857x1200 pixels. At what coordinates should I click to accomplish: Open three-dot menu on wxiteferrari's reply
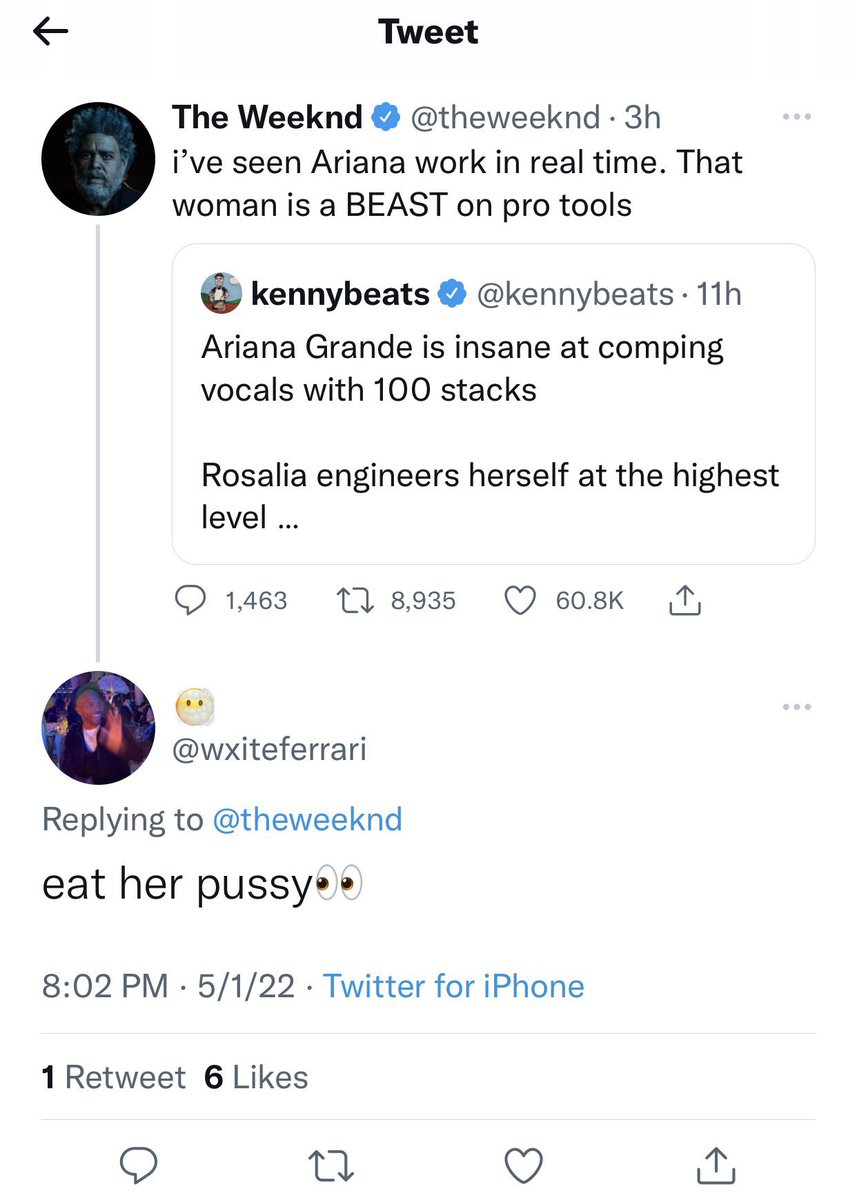click(797, 708)
